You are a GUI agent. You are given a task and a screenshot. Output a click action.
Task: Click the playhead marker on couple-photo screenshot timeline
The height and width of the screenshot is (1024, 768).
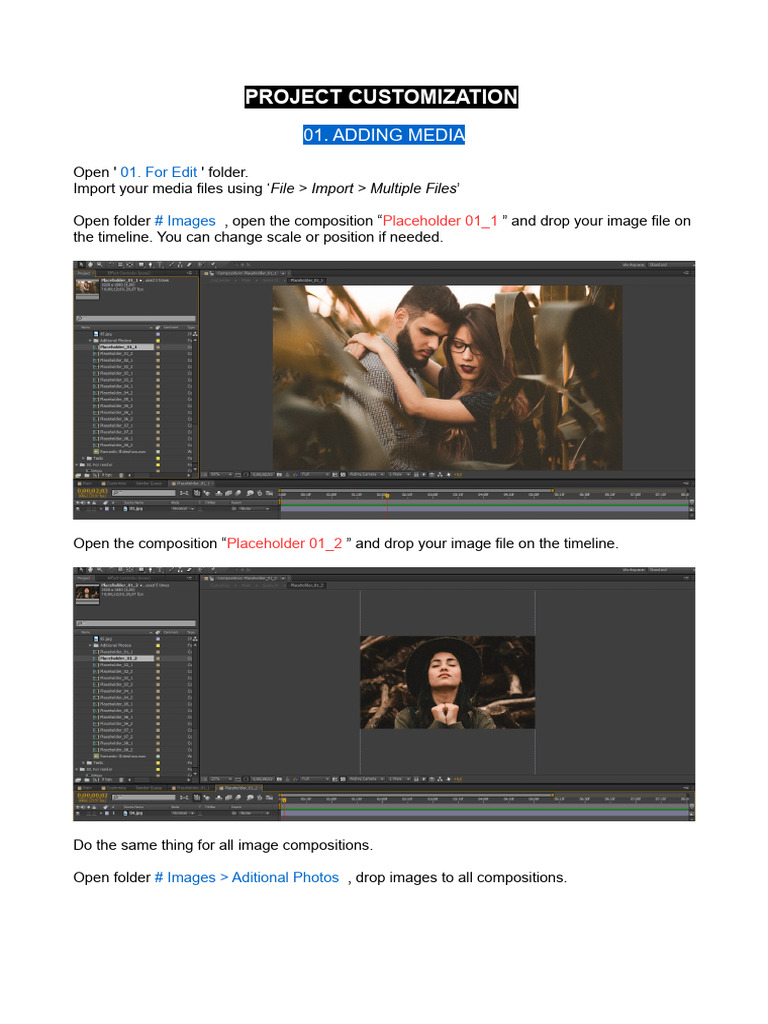[x=386, y=494]
